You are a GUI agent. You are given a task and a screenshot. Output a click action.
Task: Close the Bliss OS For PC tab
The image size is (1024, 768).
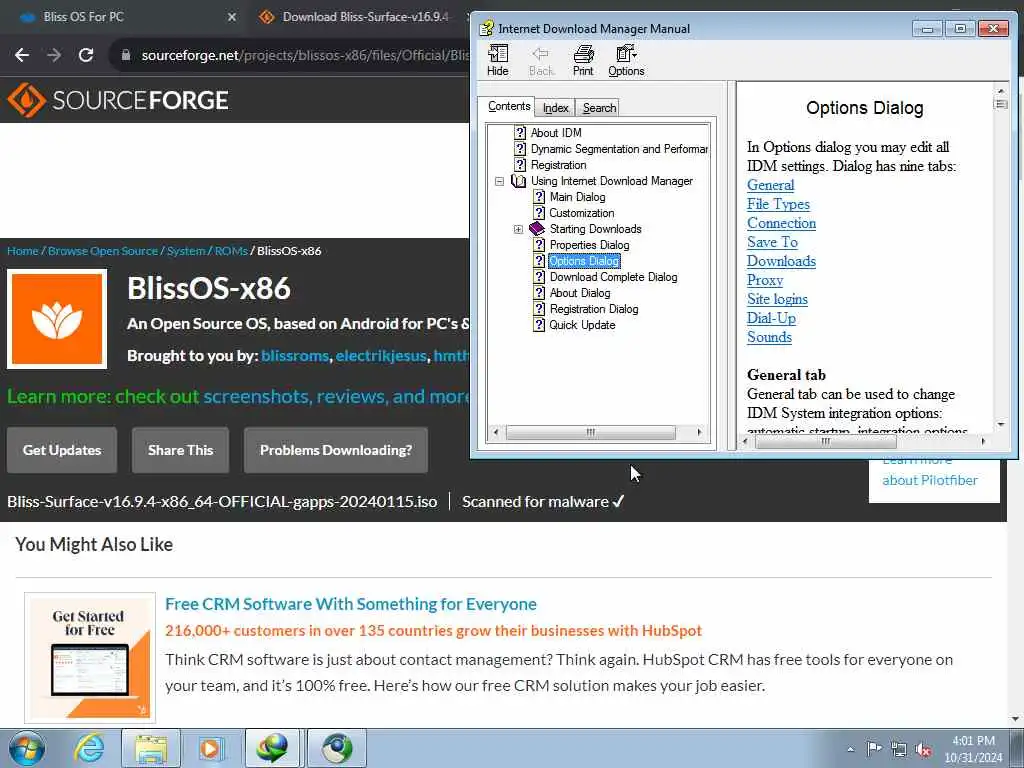point(232,17)
